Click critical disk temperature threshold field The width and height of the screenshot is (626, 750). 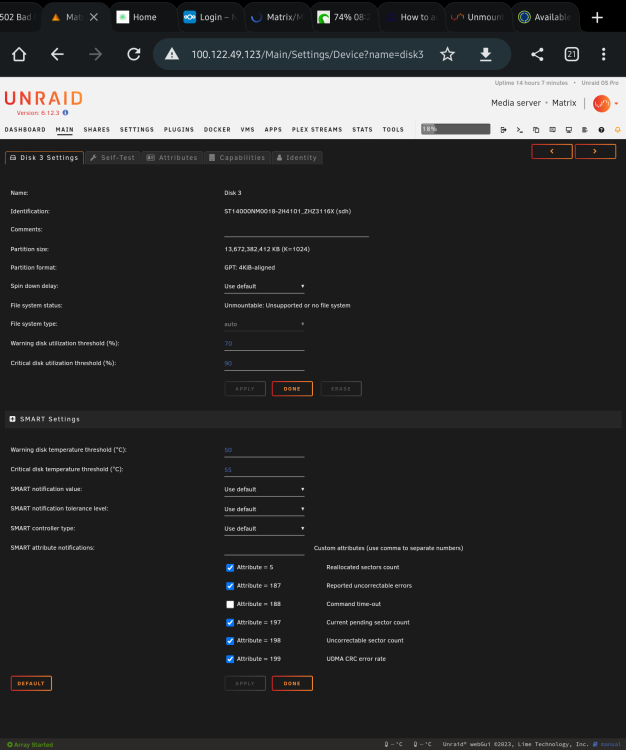click(264, 470)
